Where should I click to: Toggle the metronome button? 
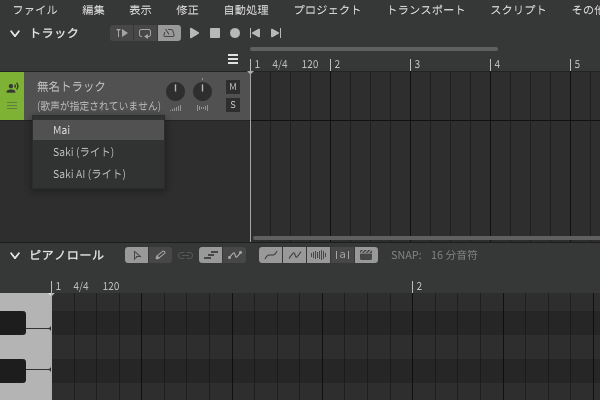(x=169, y=33)
